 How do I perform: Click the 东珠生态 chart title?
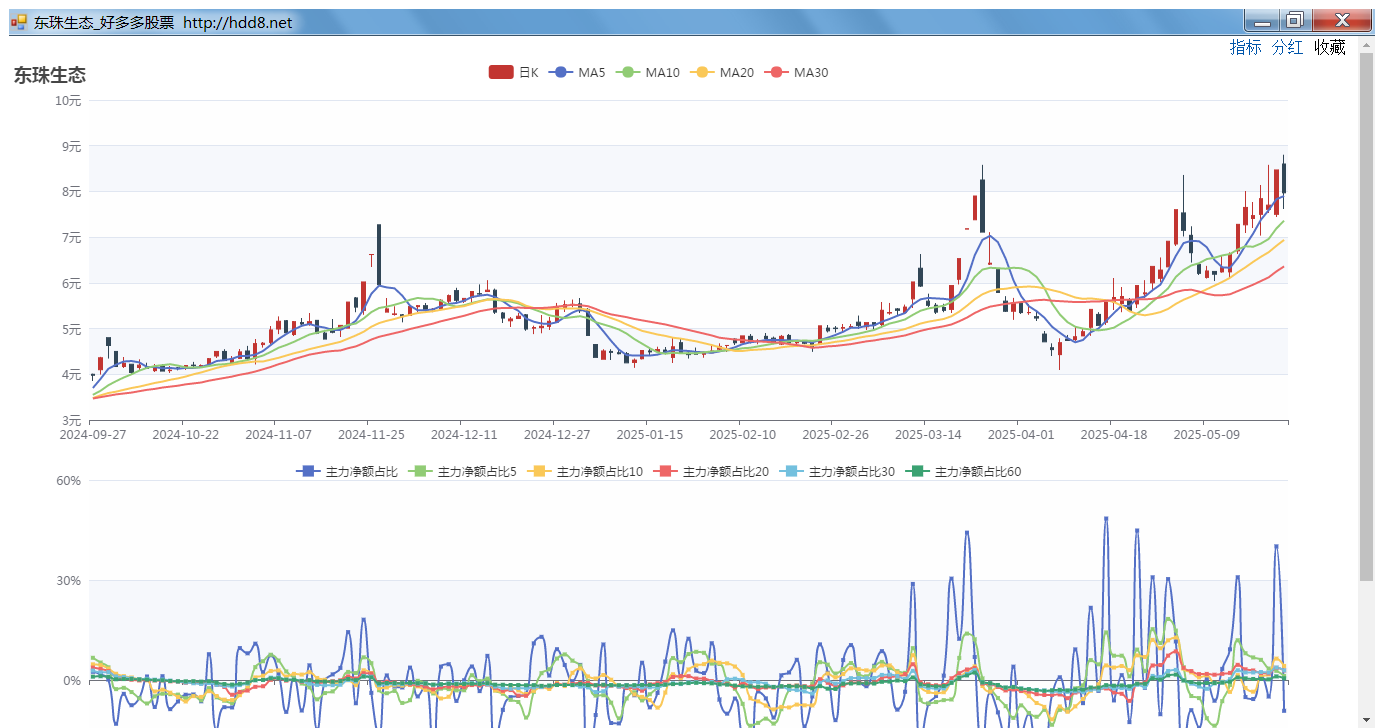point(50,75)
